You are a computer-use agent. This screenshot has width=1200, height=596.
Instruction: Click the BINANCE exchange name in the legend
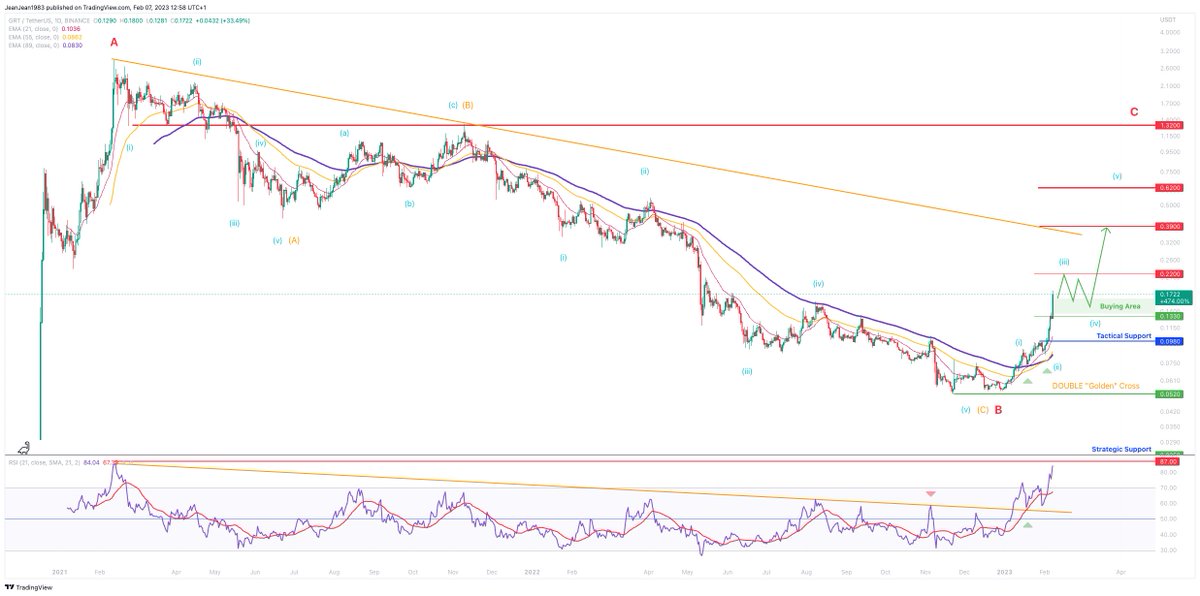(76, 20)
